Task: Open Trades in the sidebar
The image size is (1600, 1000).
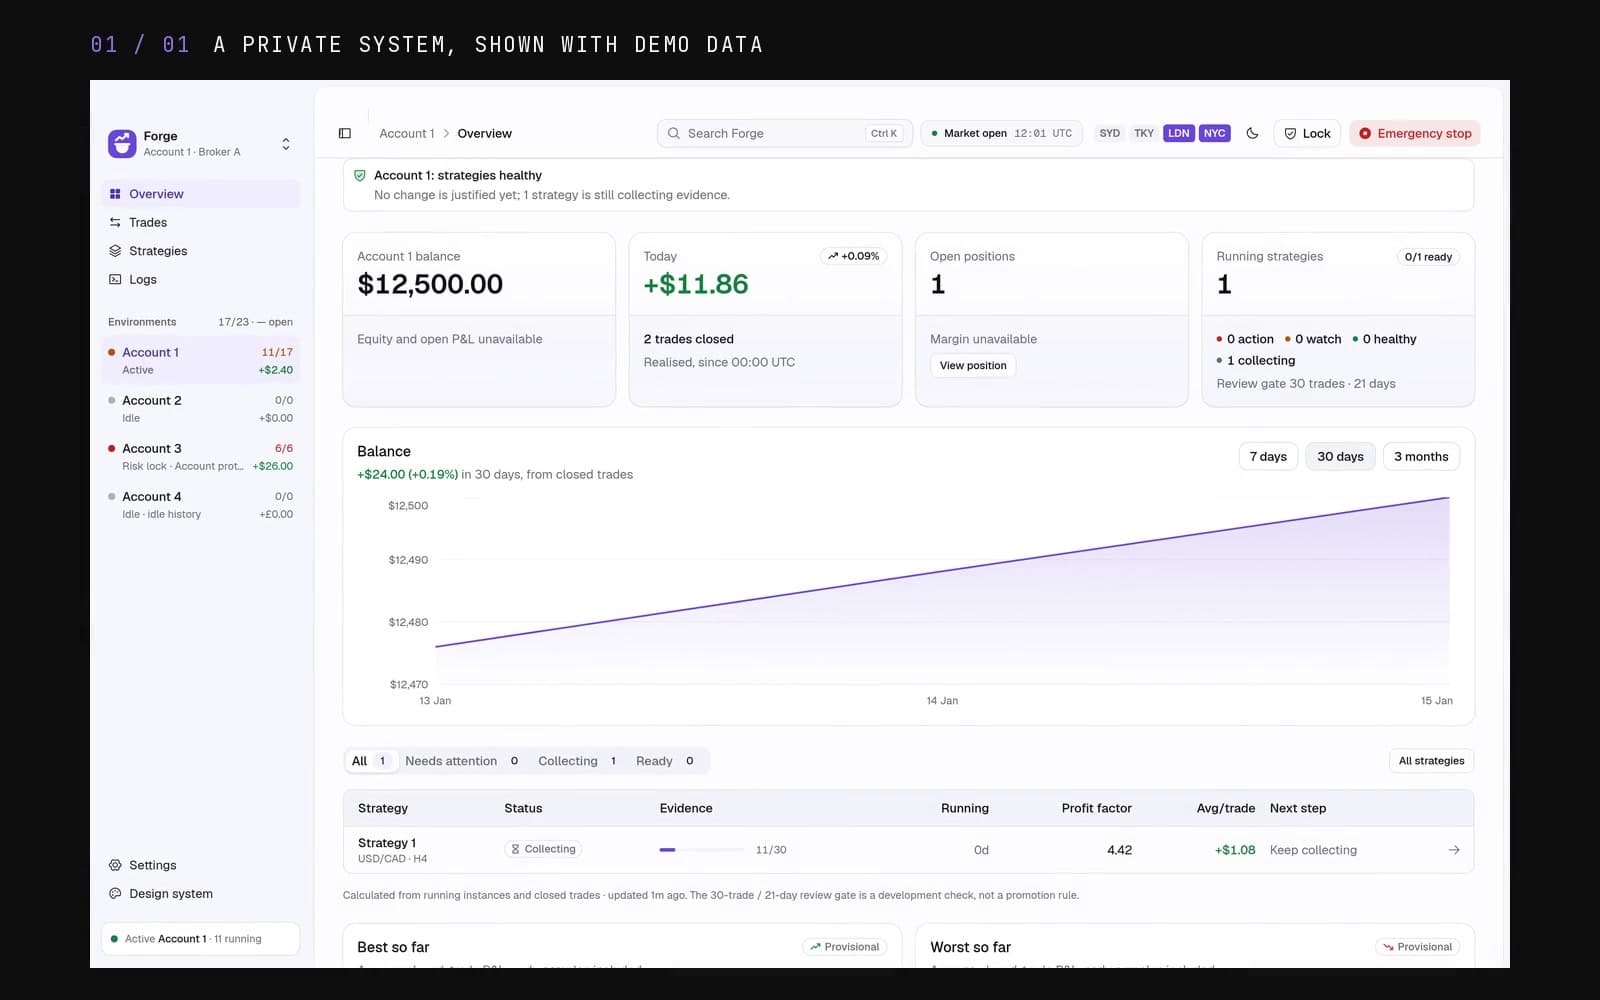Action: 201,222
